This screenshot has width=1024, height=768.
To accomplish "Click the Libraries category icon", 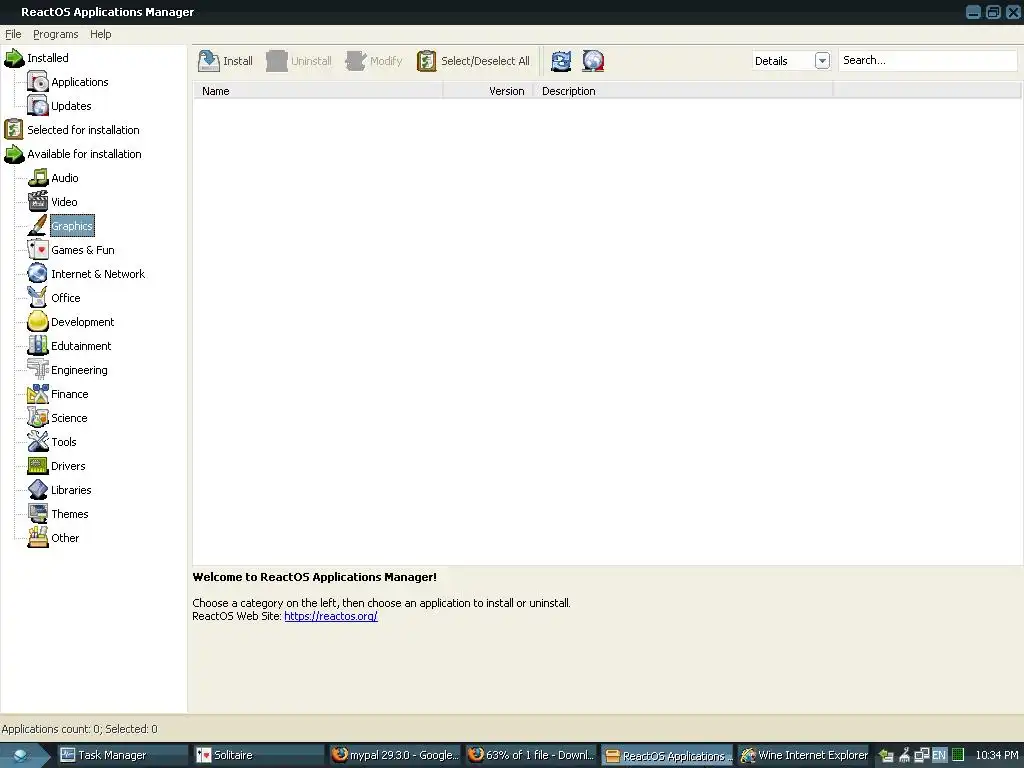I will pyautogui.click(x=38, y=490).
